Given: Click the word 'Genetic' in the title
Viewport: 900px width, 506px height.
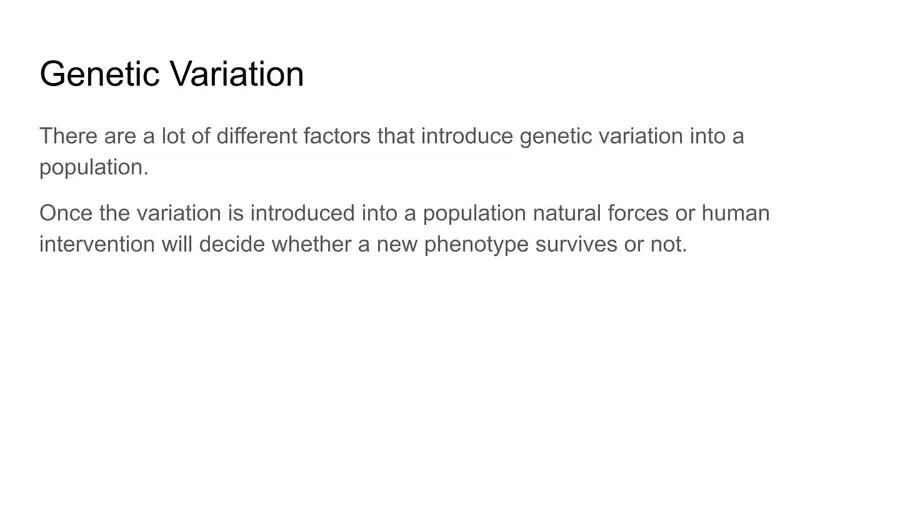Looking at the screenshot, I should pos(99,74).
